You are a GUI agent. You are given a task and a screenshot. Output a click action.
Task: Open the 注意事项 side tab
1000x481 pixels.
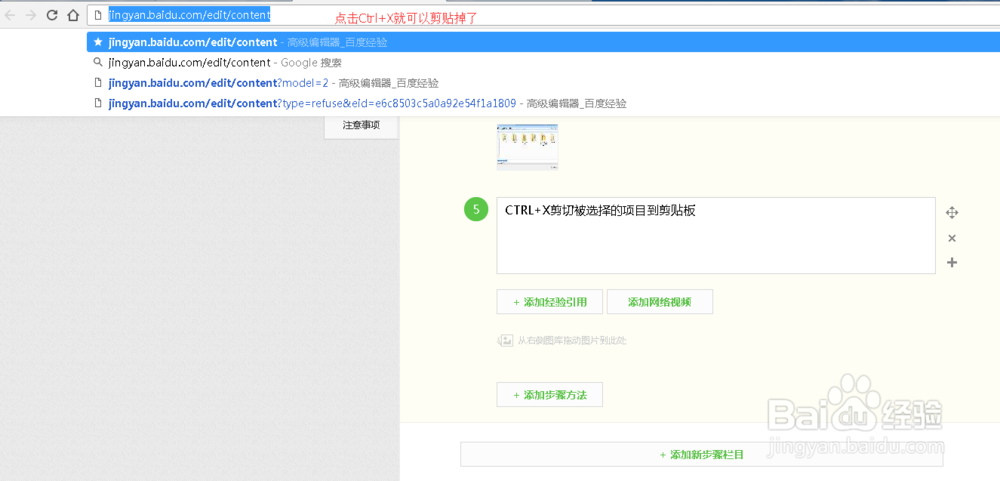click(362, 126)
